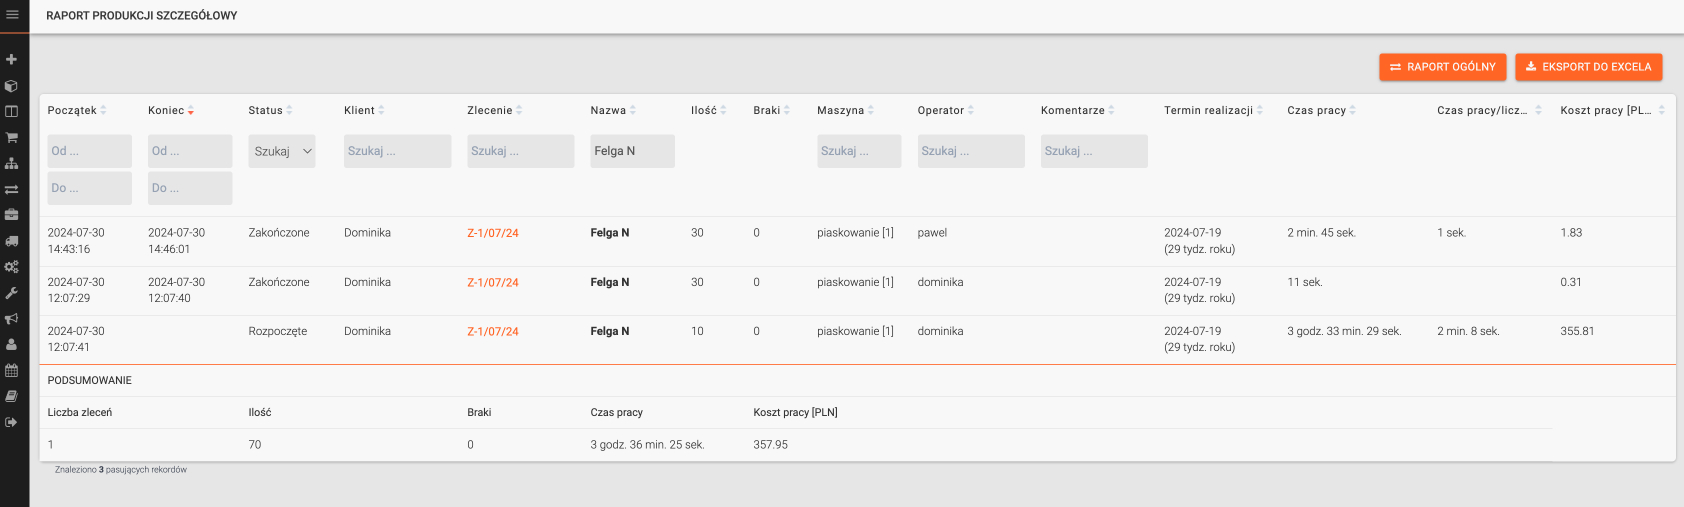Click the truck icon in the sidebar

12,241
